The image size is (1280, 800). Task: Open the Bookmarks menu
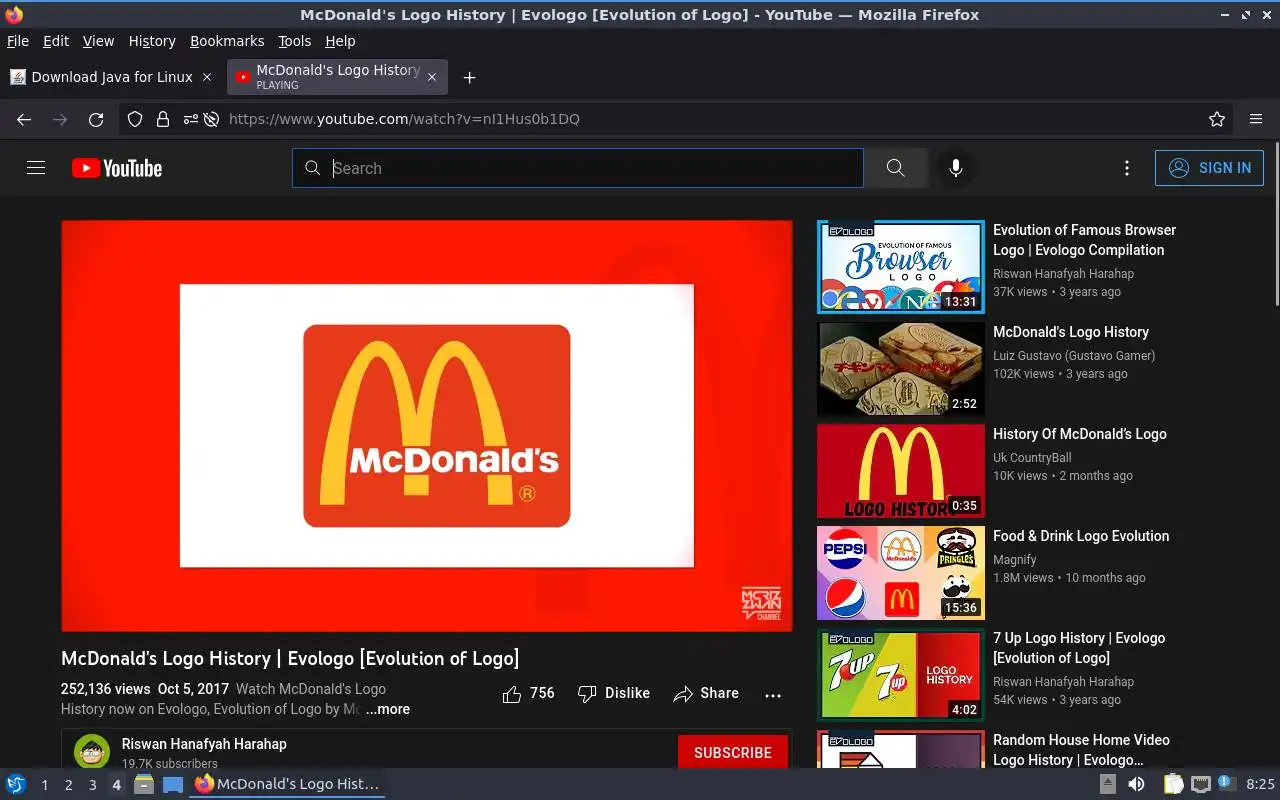click(227, 41)
